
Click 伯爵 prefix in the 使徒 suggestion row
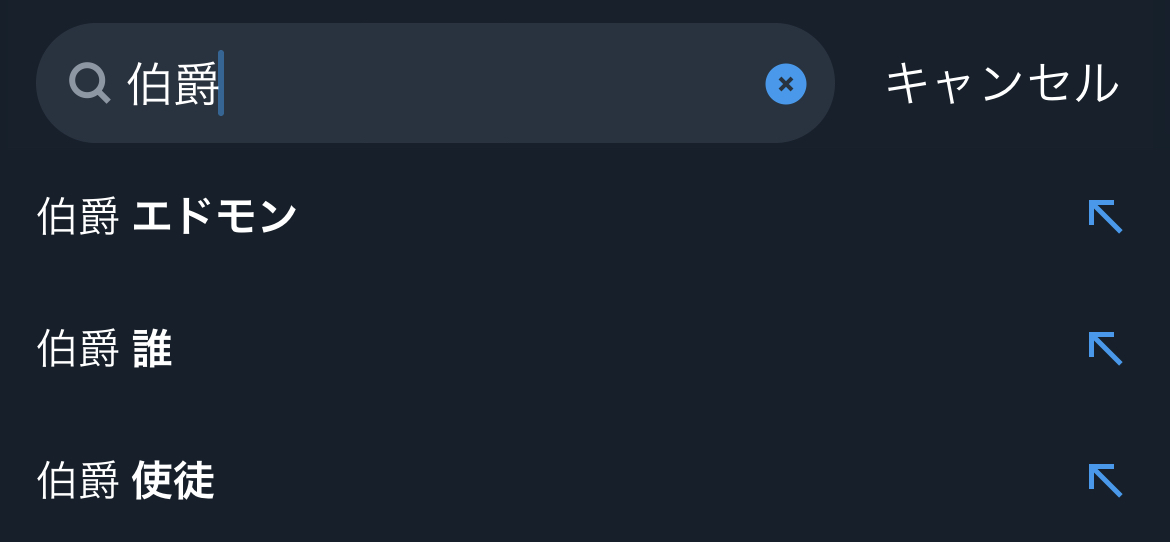coord(78,481)
